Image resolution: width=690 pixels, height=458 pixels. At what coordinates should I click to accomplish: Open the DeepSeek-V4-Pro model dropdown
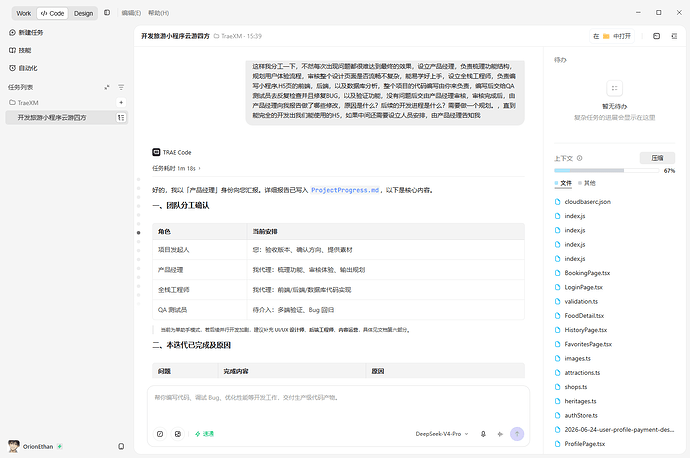[x=442, y=434]
